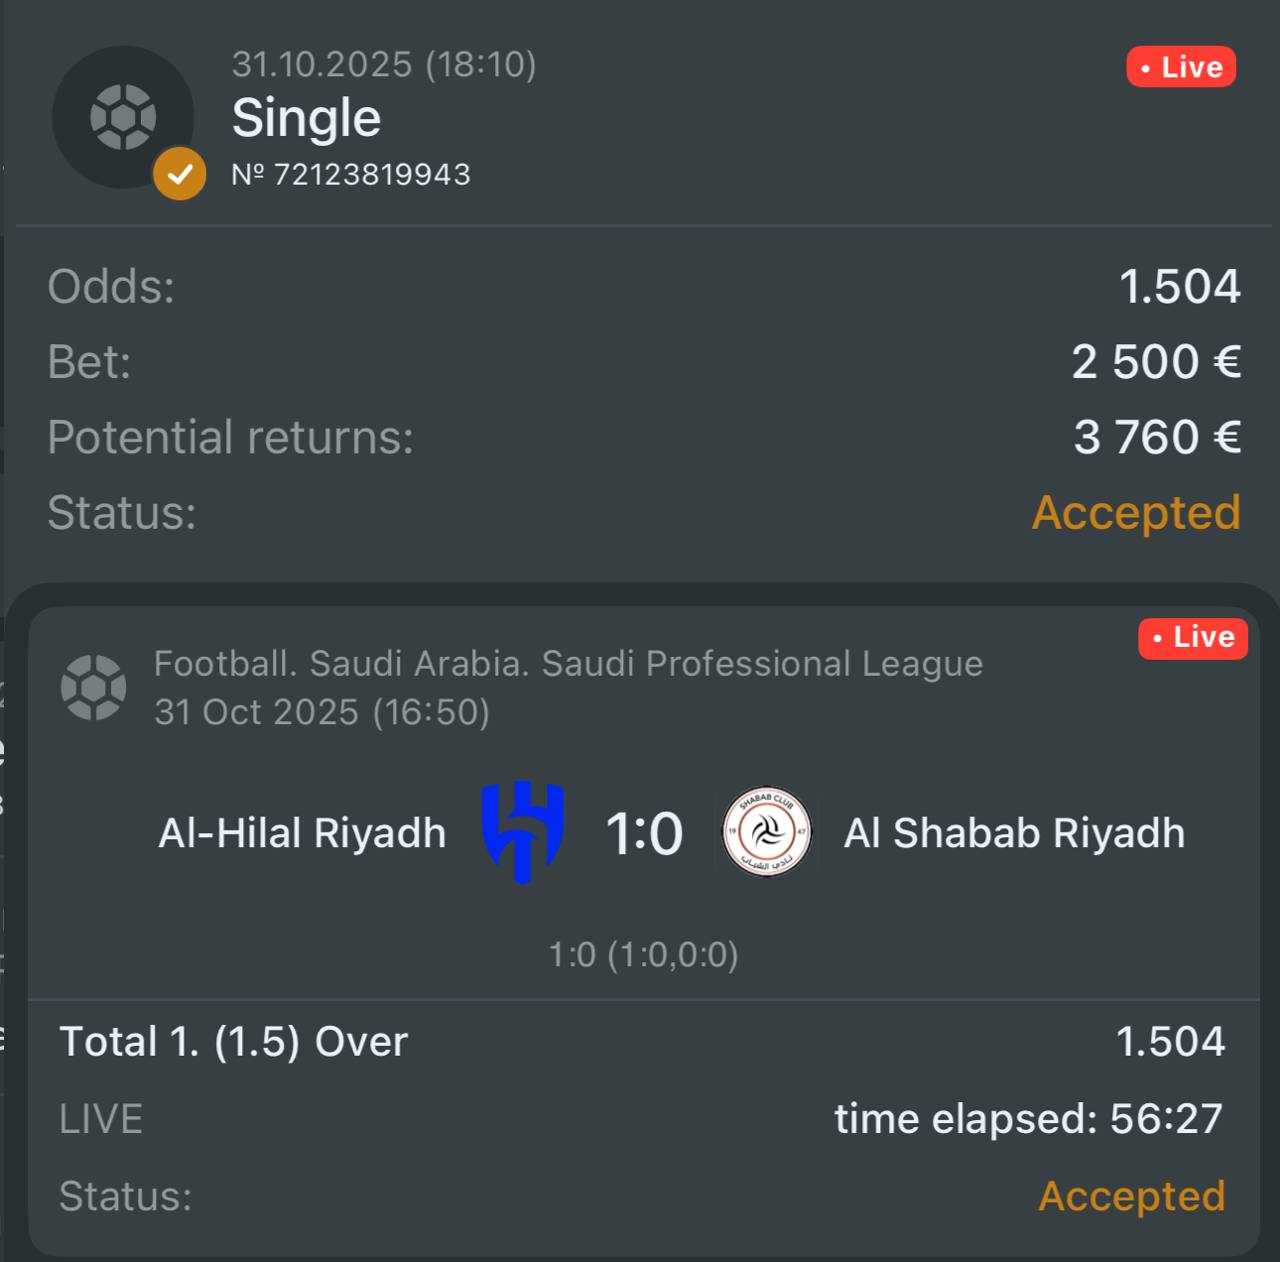The height and width of the screenshot is (1262, 1280).
Task: Open the Al-Hilal Riyadh team name
Action: [x=302, y=833]
